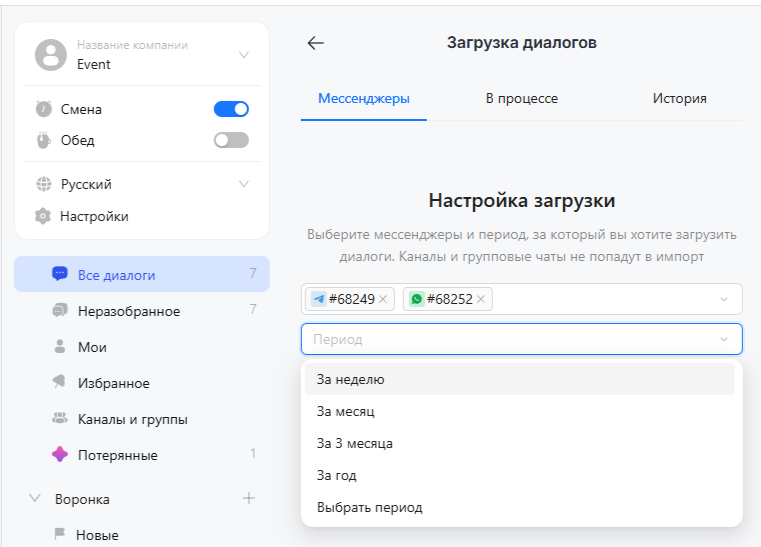Viewport: 761px width, 547px height.
Task: Switch to the В процессе tab
Action: pos(521,98)
